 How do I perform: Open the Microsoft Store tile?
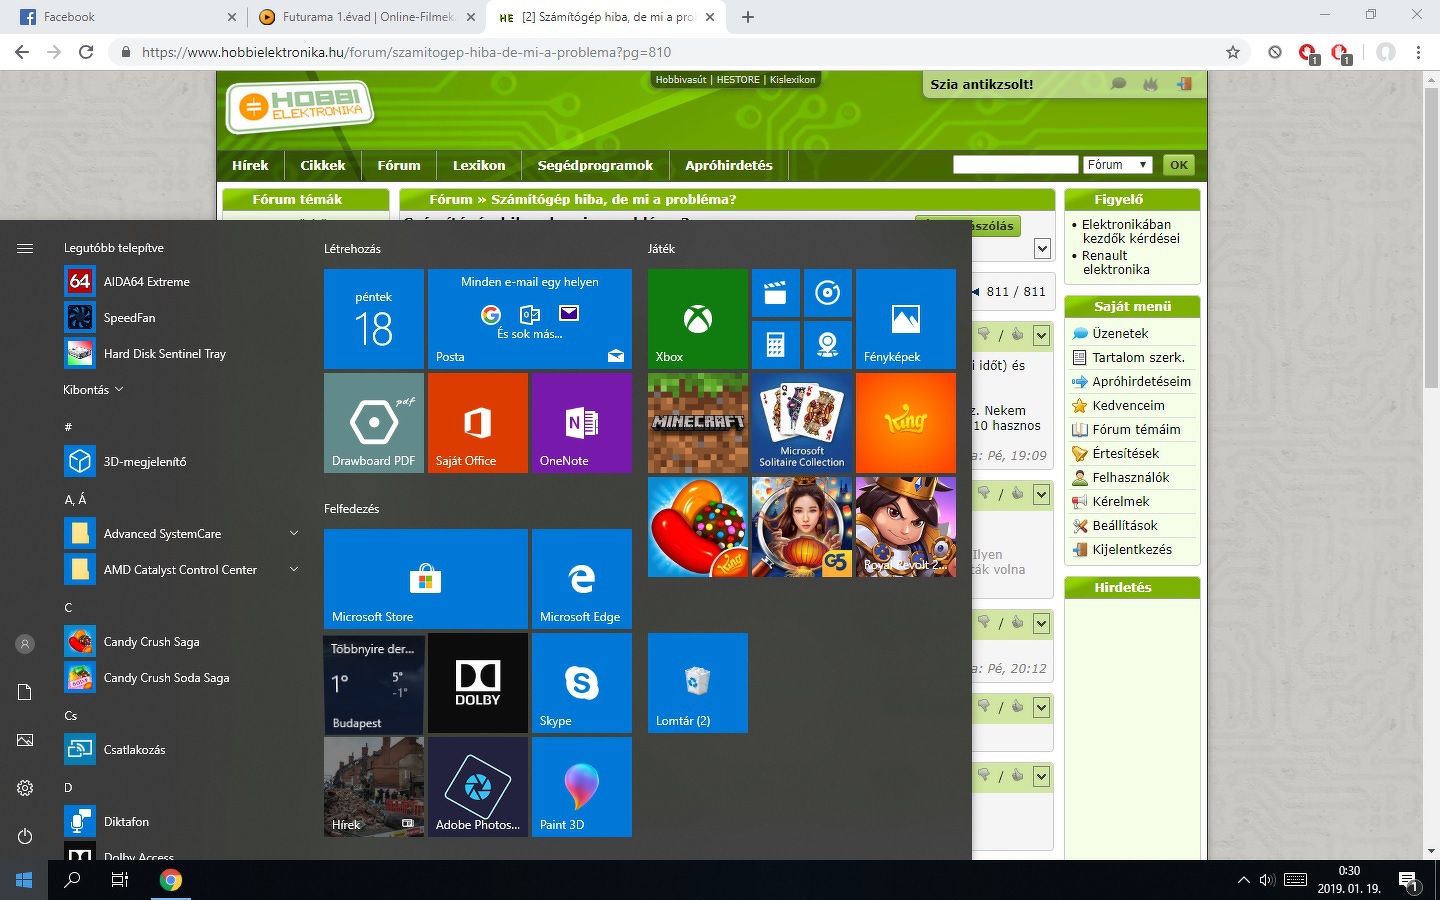coord(426,579)
